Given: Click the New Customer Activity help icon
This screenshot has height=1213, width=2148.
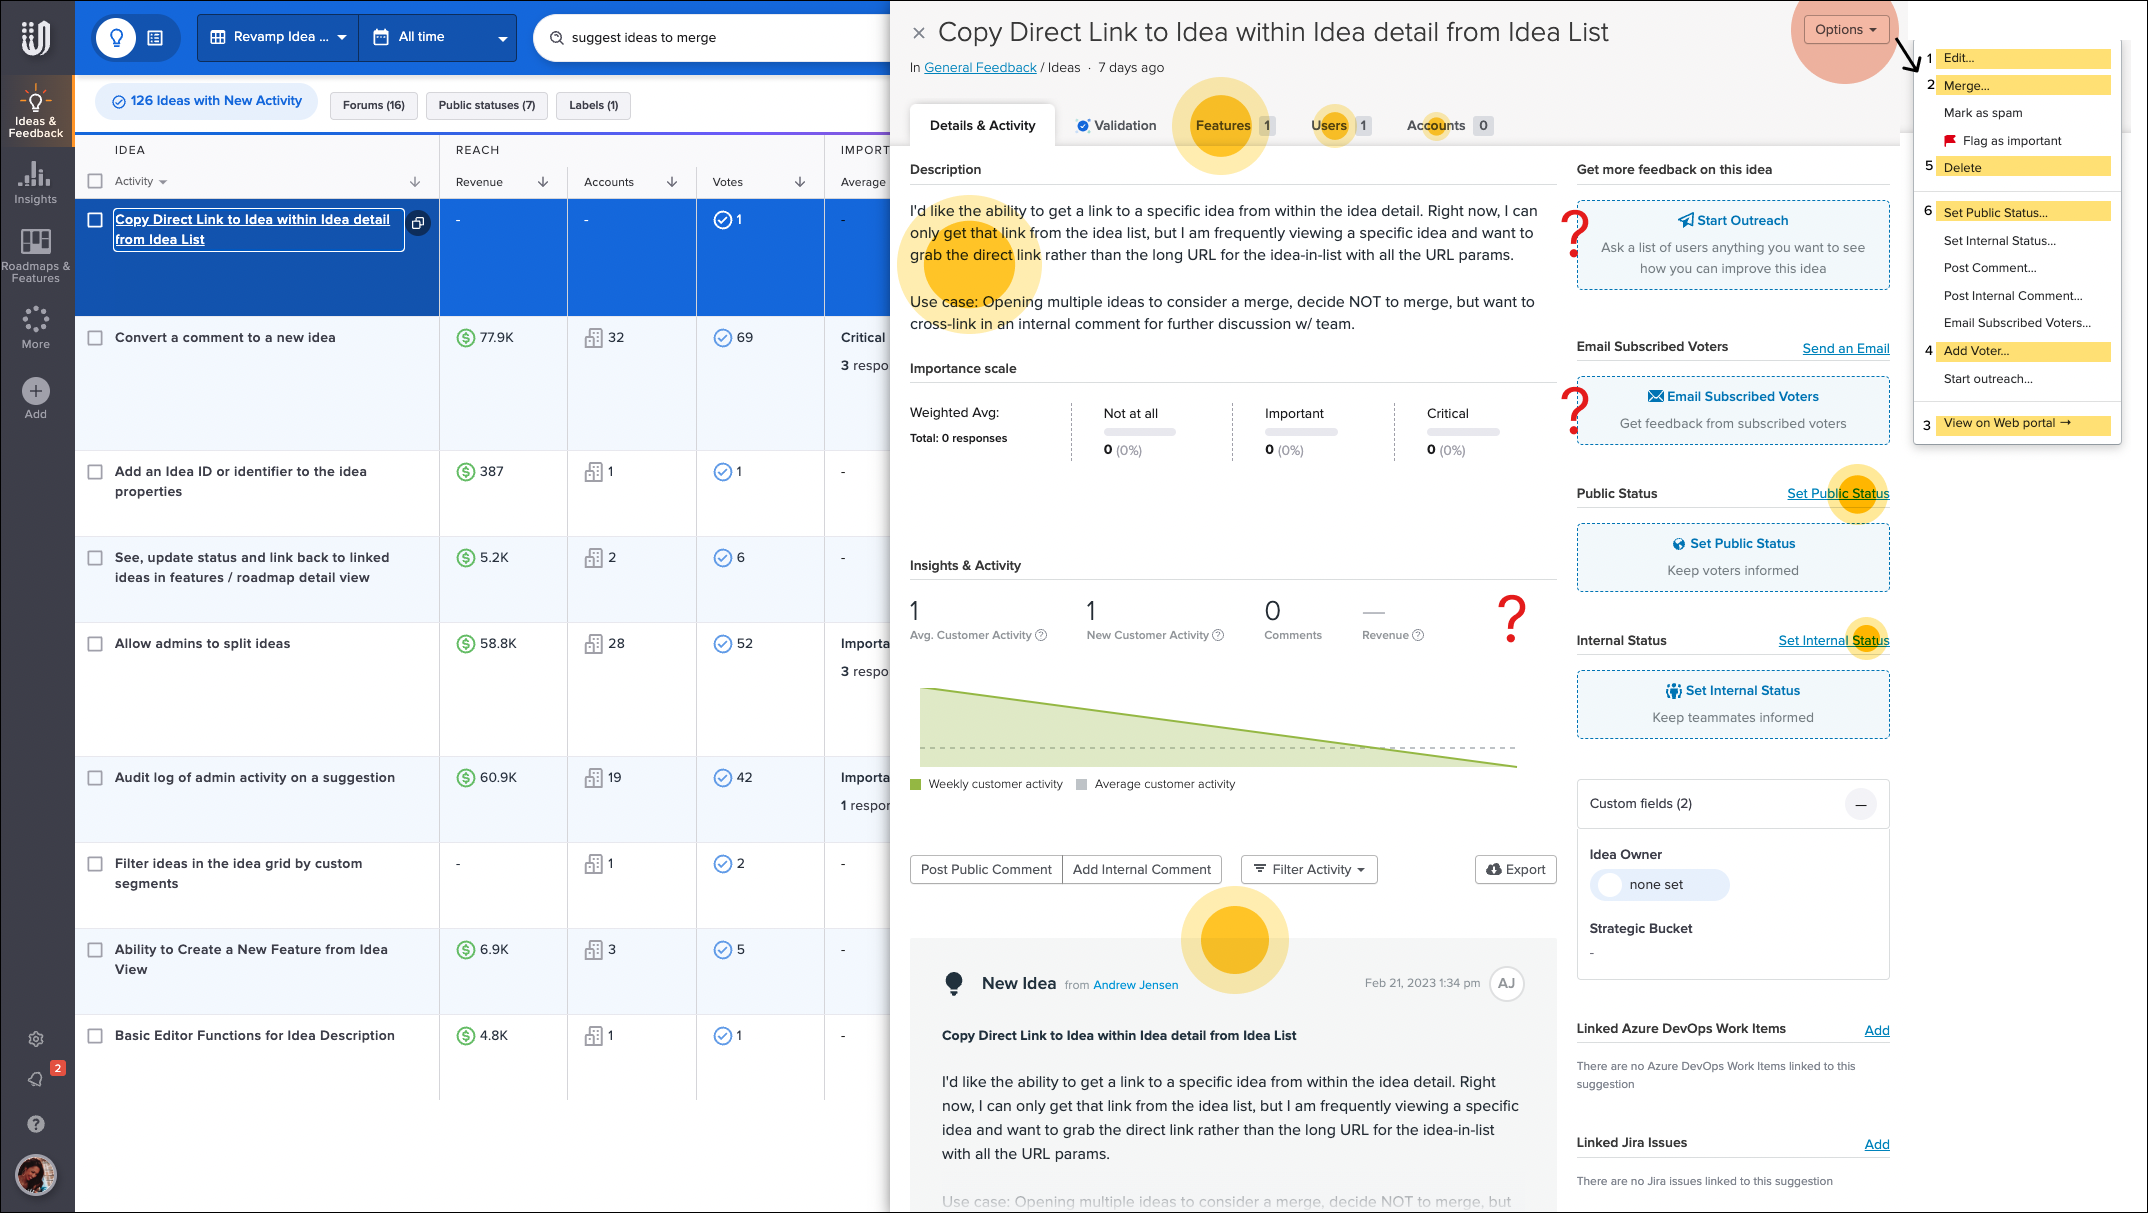Looking at the screenshot, I should (1218, 635).
